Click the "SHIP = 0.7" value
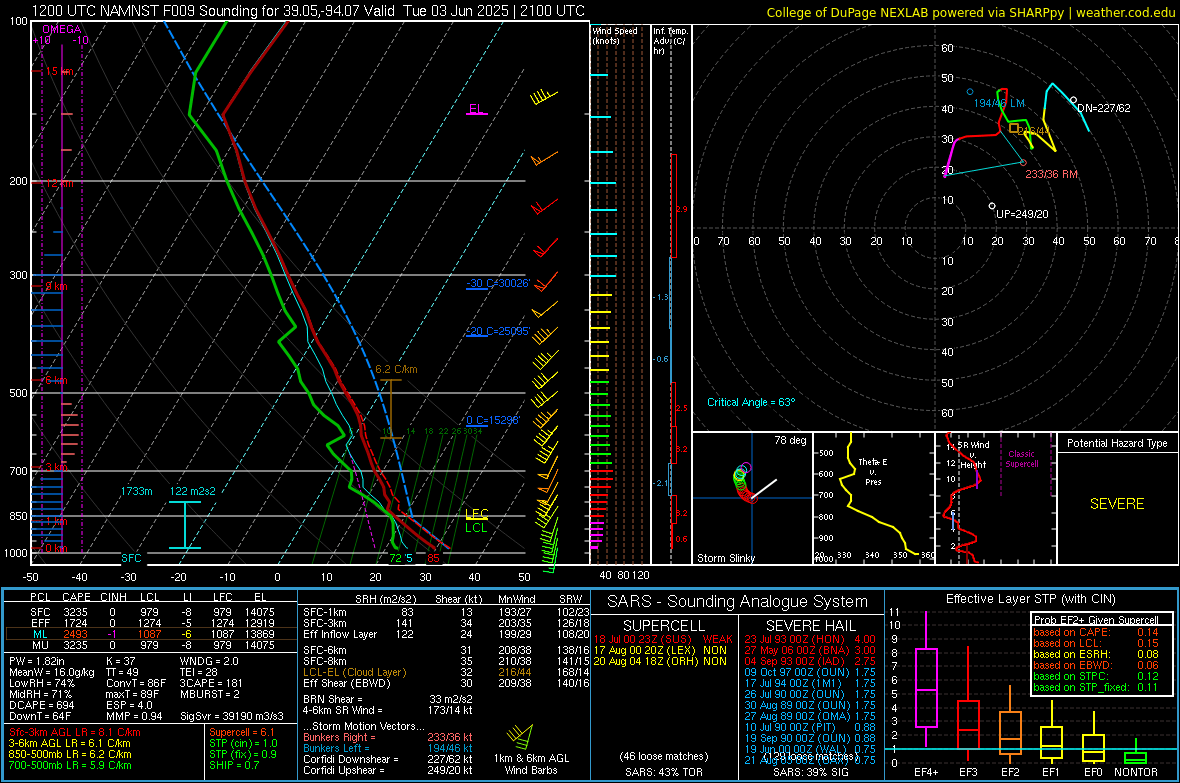This screenshot has height=783, width=1180. click(233, 765)
